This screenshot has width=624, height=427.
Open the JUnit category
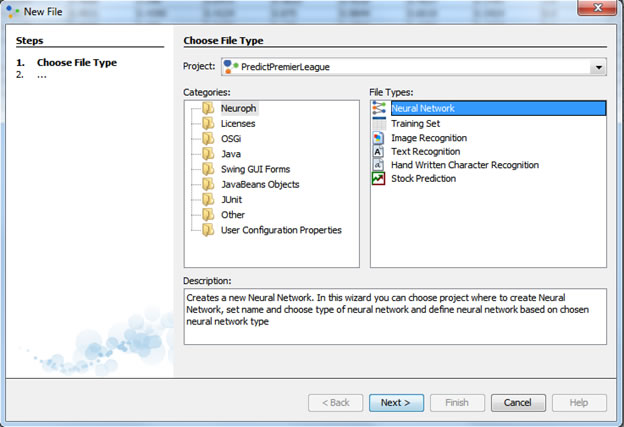coord(233,200)
